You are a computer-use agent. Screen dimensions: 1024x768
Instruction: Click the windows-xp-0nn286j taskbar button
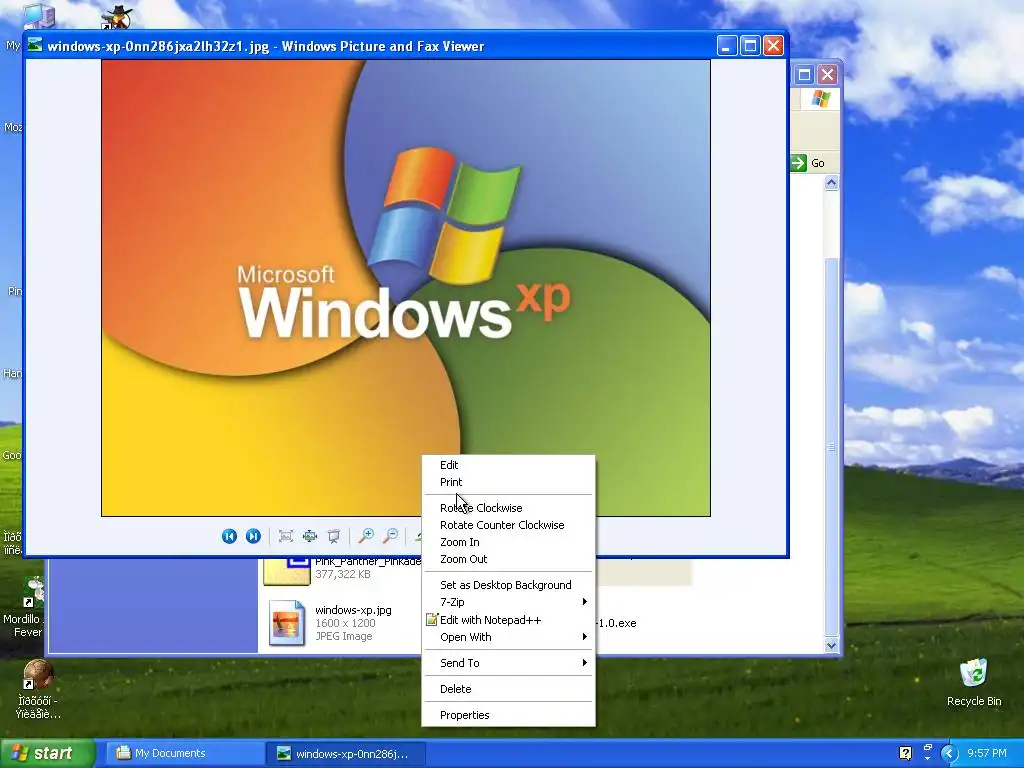point(345,753)
